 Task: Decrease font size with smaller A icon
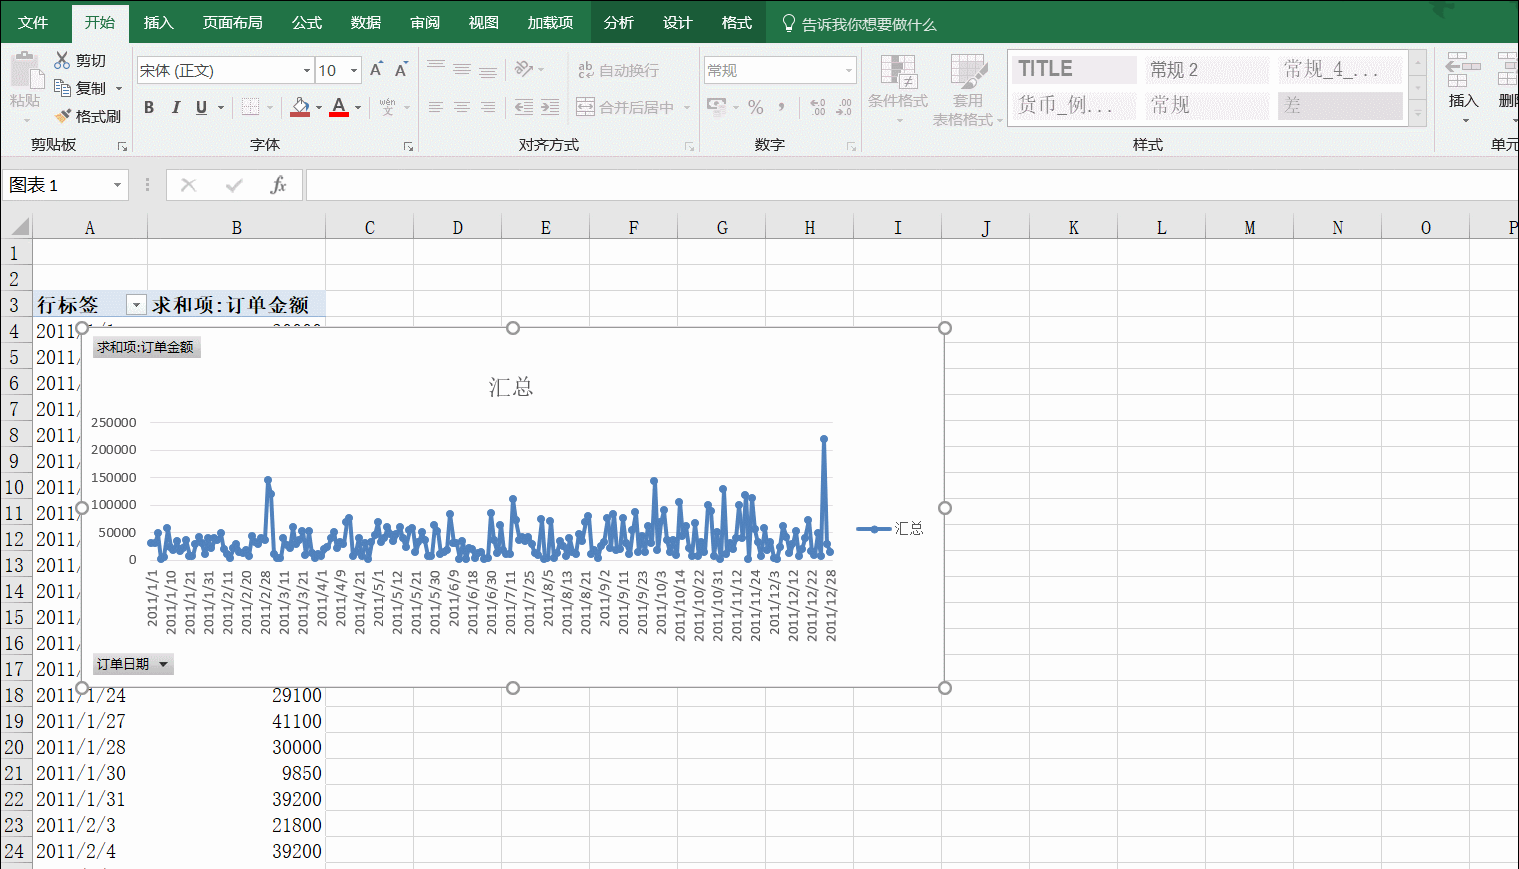click(401, 70)
